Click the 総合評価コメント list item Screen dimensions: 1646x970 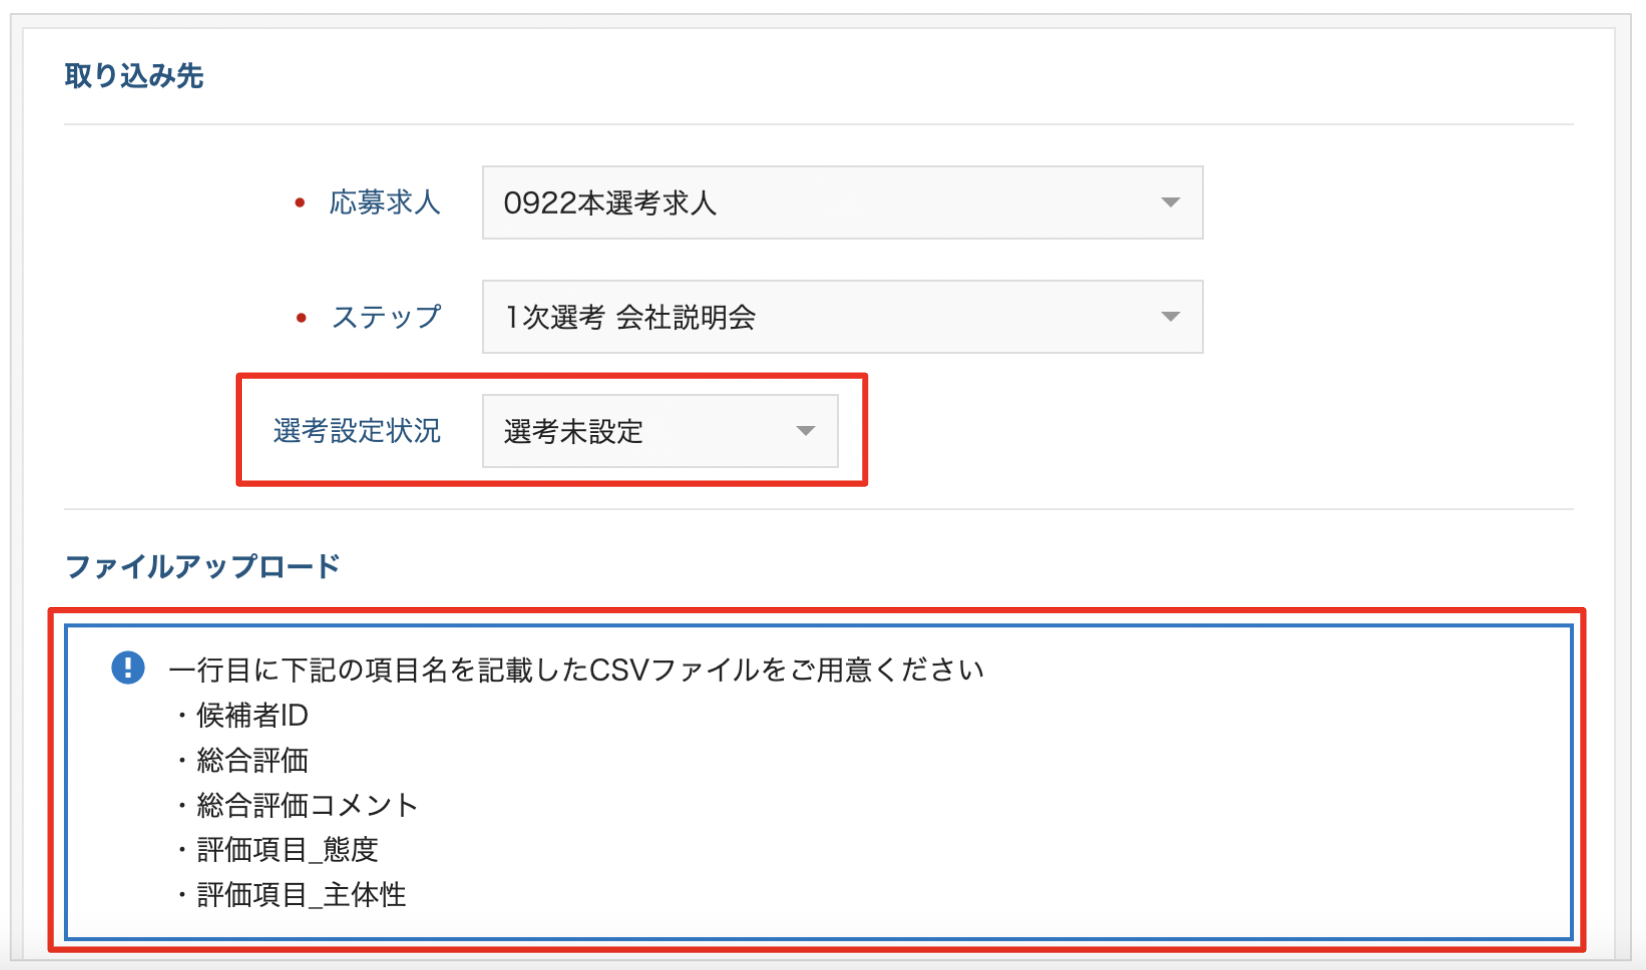tap(307, 805)
